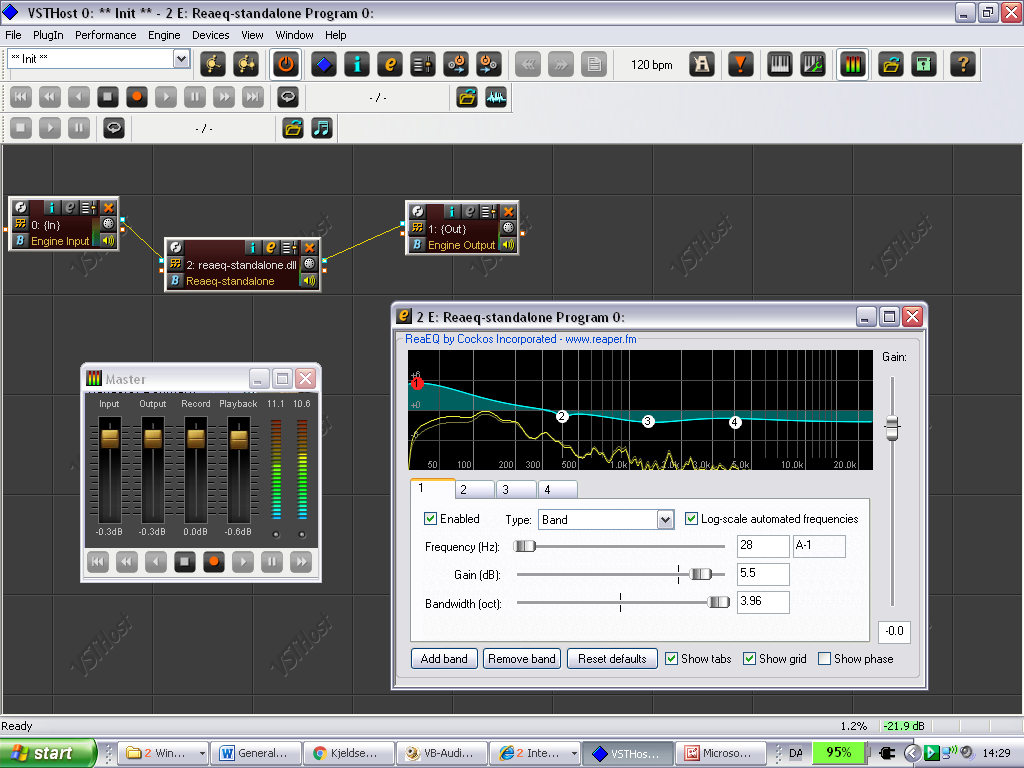Open the green save plugin bank icon
Image resolution: width=1024 pixels, height=768 pixels.
point(923,64)
